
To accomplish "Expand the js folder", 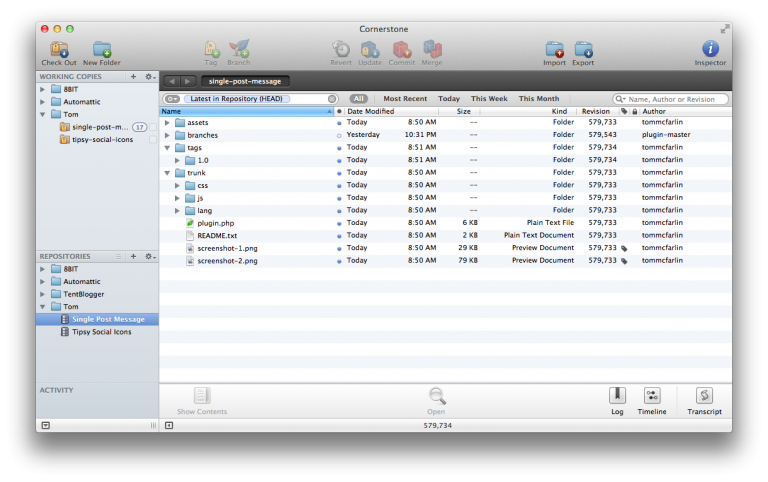I will point(177,198).
